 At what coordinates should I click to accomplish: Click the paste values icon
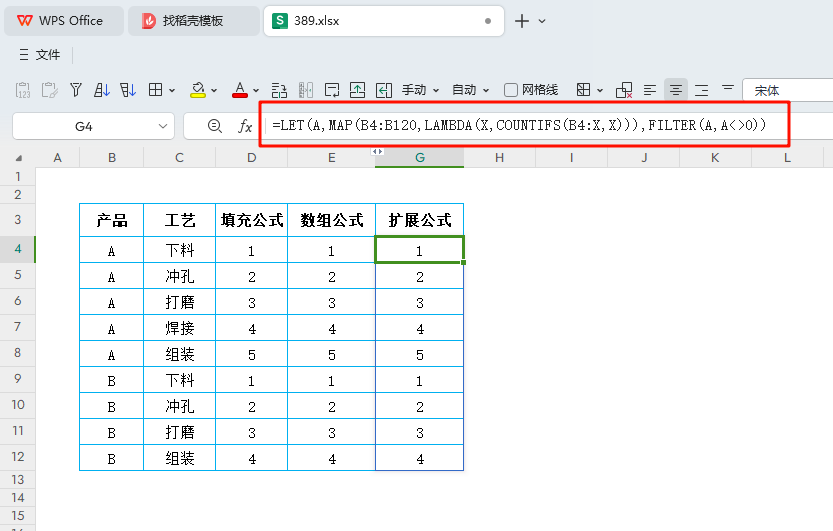23,90
